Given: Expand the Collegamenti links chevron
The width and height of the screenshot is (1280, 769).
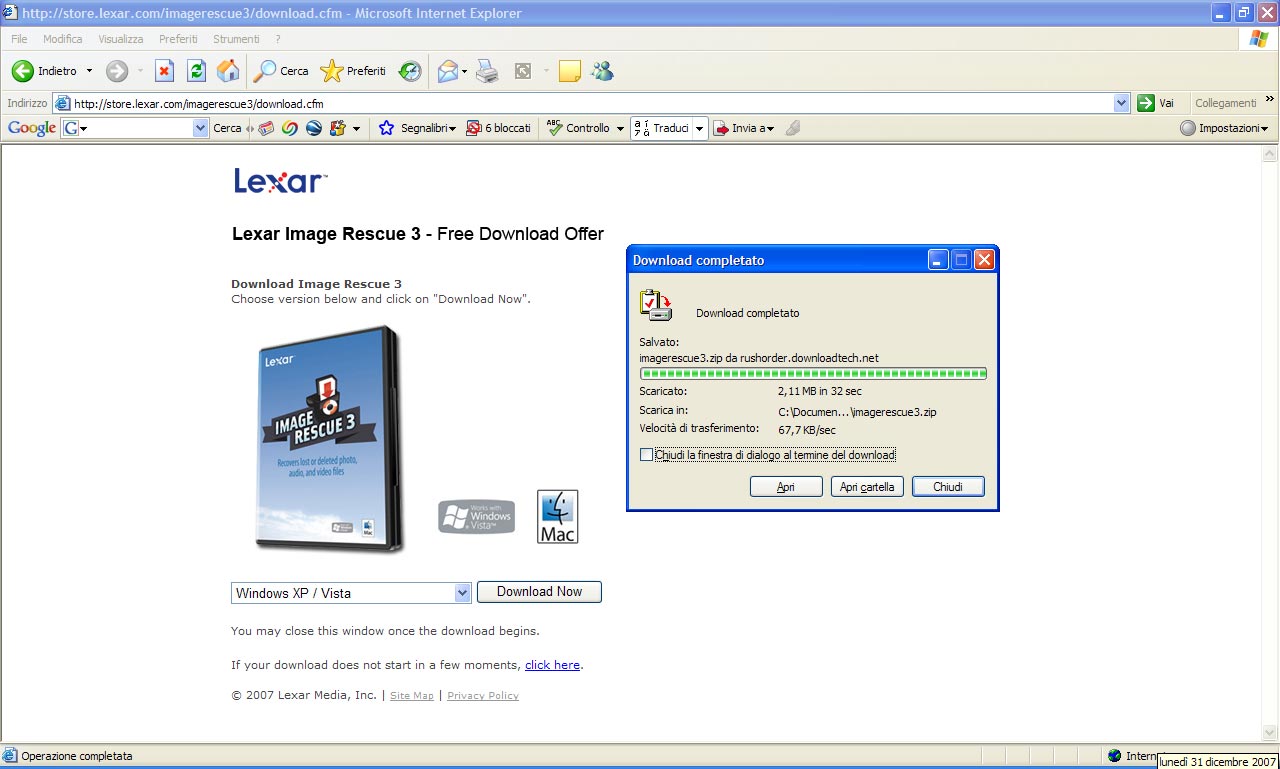Looking at the screenshot, I should click(x=1270, y=100).
